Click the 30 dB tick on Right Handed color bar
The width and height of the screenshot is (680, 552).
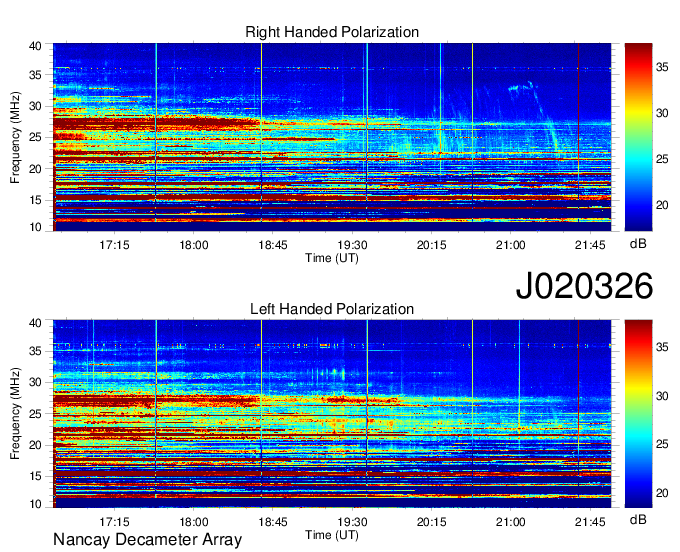click(662, 113)
